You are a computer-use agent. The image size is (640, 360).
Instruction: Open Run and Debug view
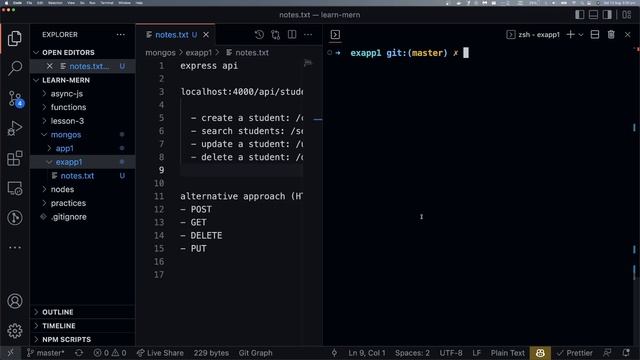(x=15, y=128)
